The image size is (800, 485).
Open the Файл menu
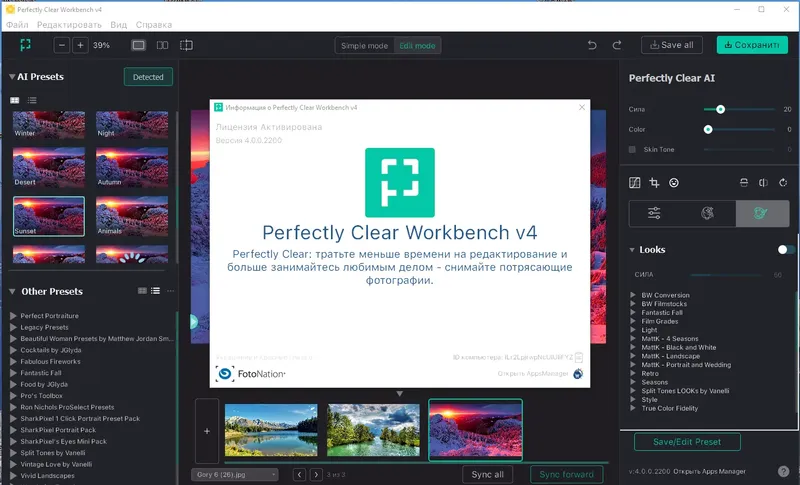pos(17,24)
